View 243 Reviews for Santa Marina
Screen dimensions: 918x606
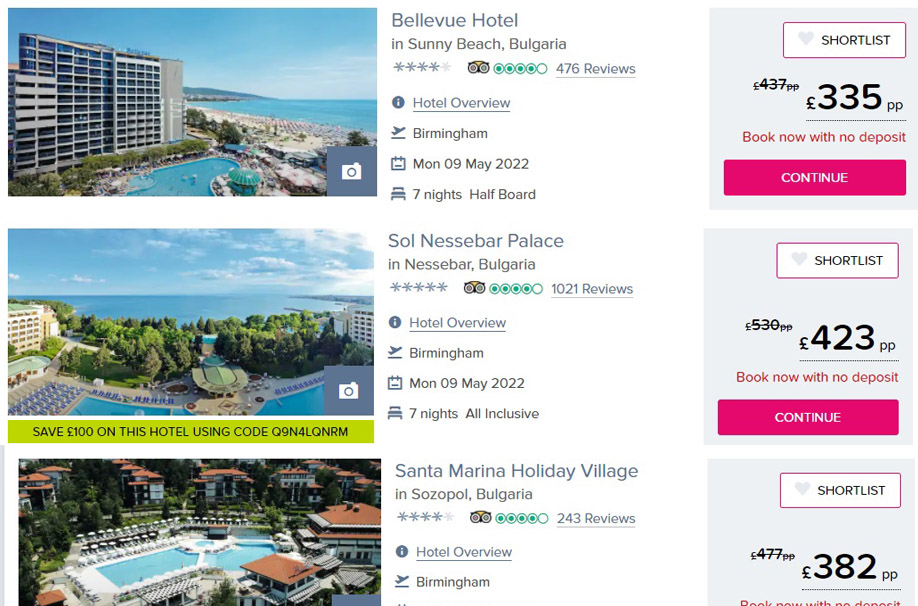tap(596, 518)
